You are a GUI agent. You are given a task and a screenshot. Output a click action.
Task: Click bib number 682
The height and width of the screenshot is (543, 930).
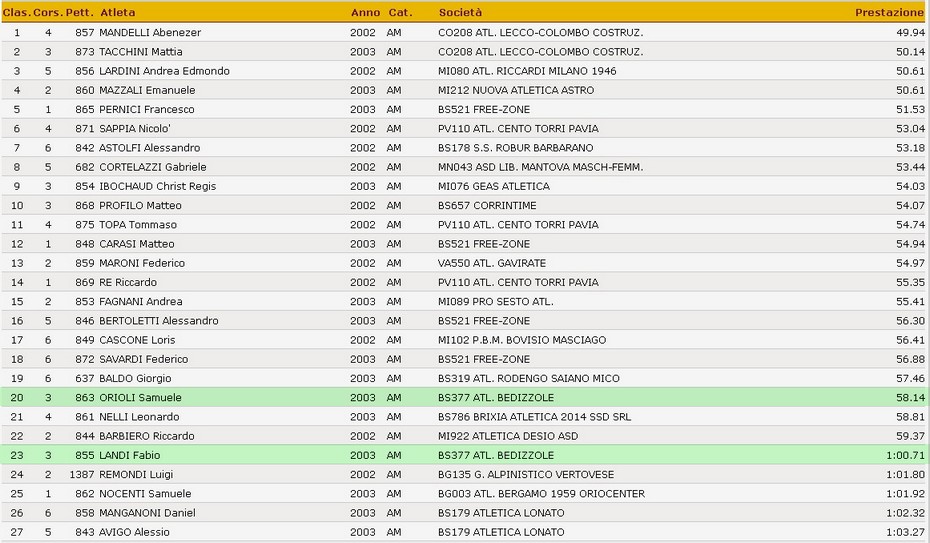click(x=85, y=167)
